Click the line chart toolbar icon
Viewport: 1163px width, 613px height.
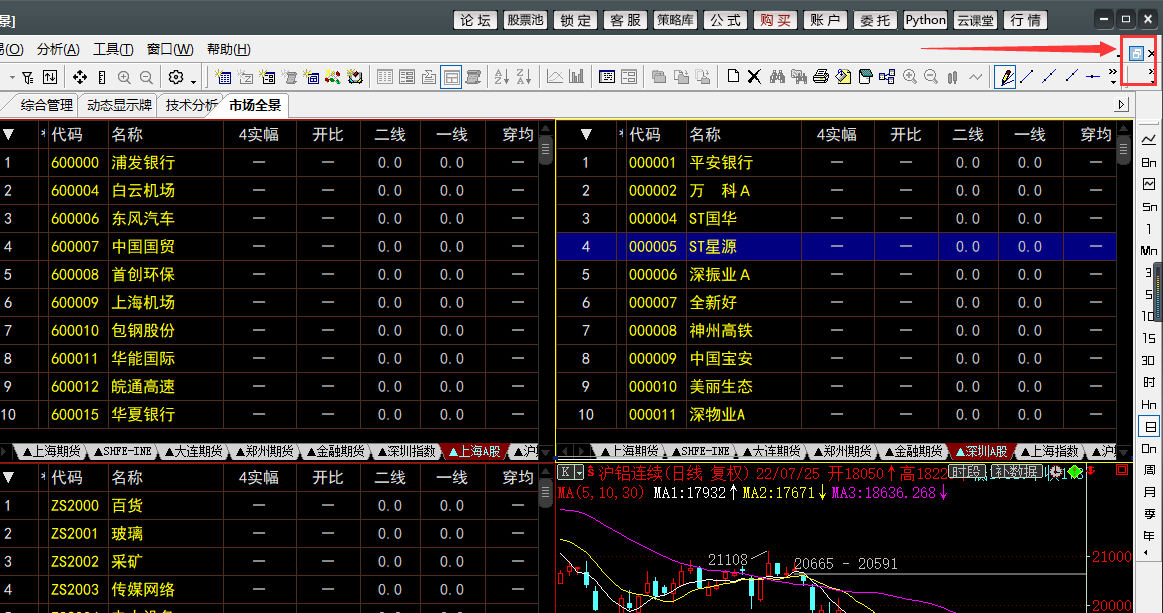555,76
